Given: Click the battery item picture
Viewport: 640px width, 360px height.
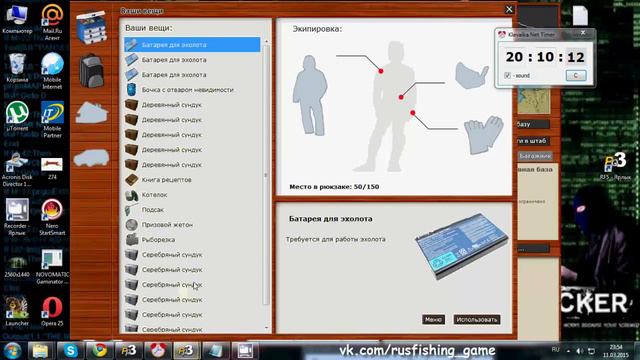Looking at the screenshot, I should tap(461, 246).
